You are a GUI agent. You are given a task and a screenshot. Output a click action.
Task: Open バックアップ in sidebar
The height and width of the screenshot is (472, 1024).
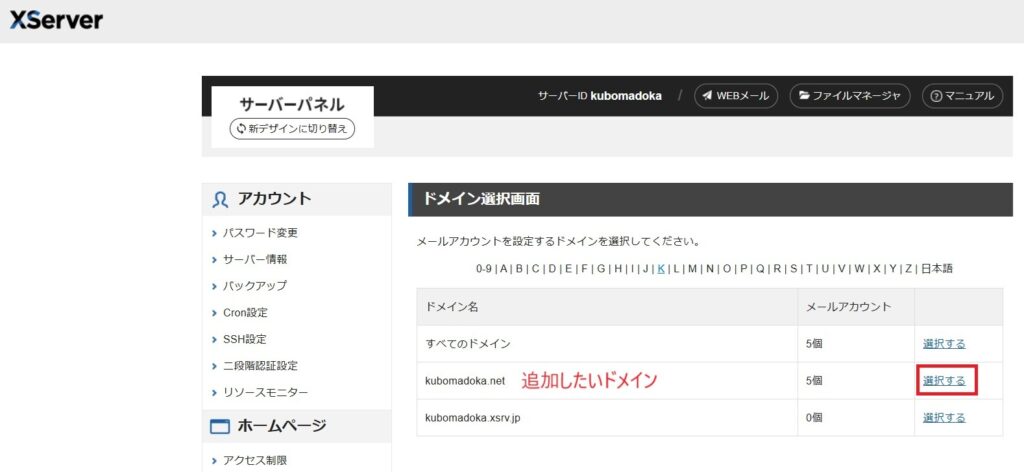coord(255,286)
